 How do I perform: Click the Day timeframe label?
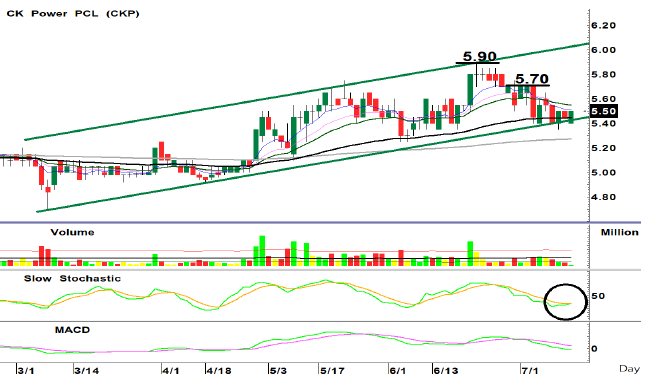pyautogui.click(x=629, y=369)
